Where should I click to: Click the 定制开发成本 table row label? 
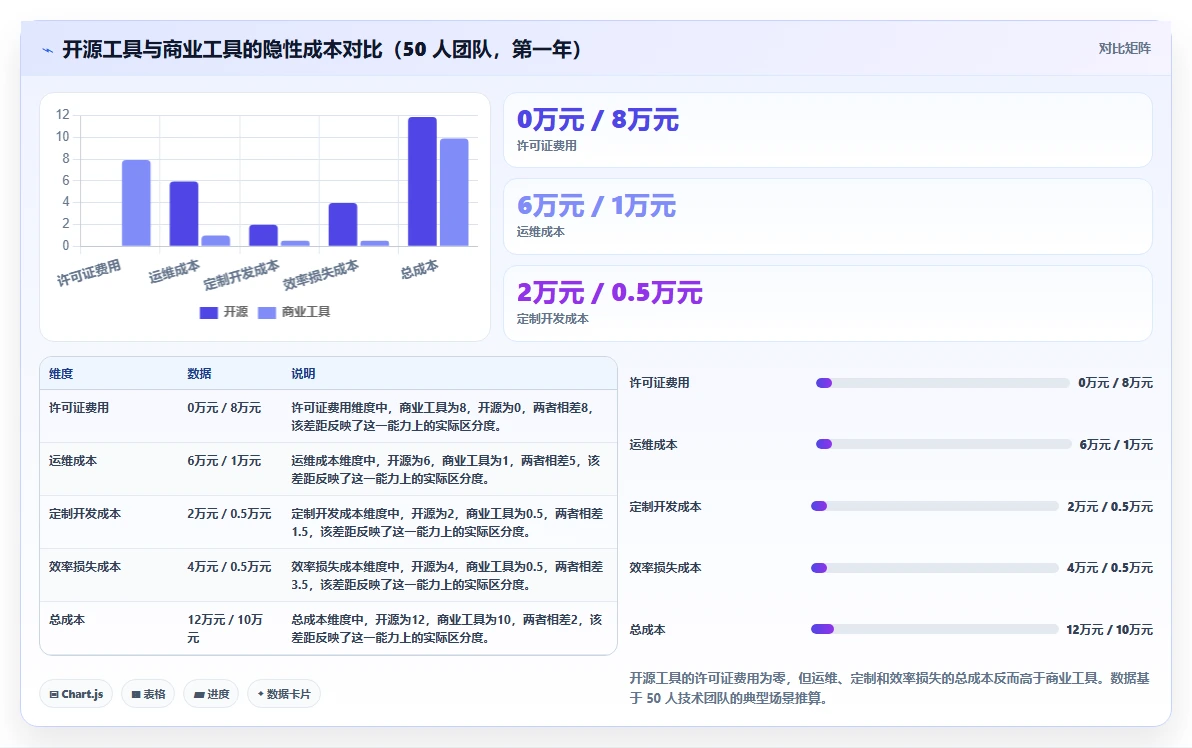(x=85, y=515)
